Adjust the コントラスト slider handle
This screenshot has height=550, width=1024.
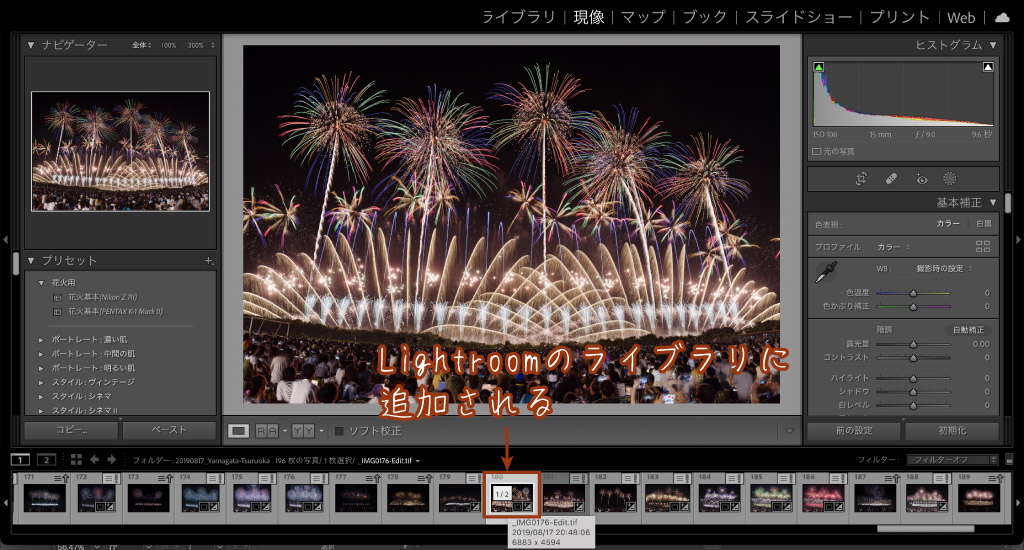(x=913, y=358)
